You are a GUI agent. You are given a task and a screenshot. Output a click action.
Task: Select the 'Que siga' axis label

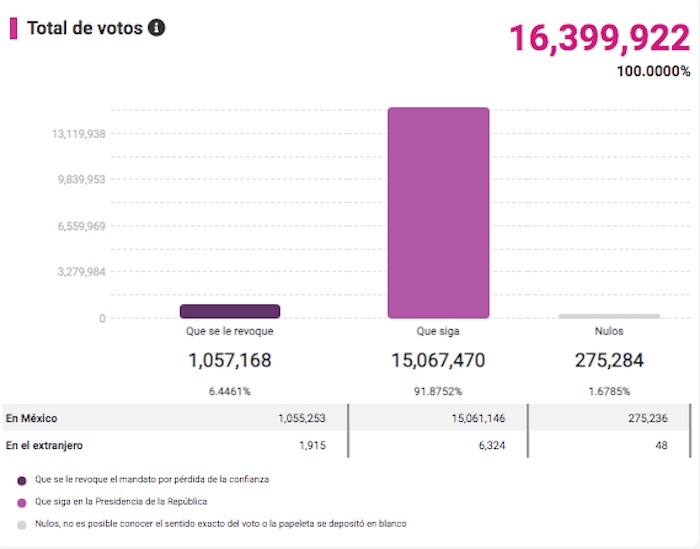(x=438, y=330)
